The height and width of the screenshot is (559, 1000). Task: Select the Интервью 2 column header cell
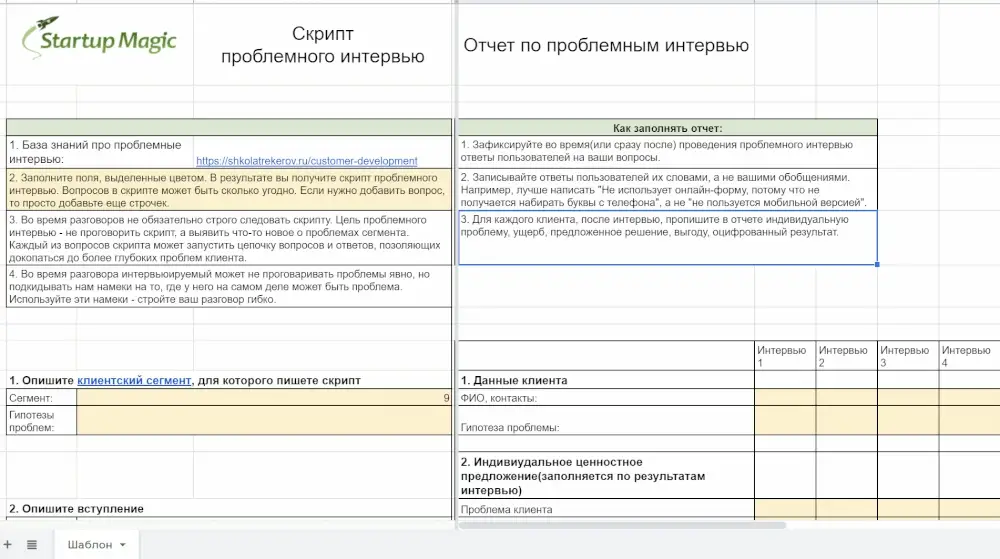coord(847,356)
